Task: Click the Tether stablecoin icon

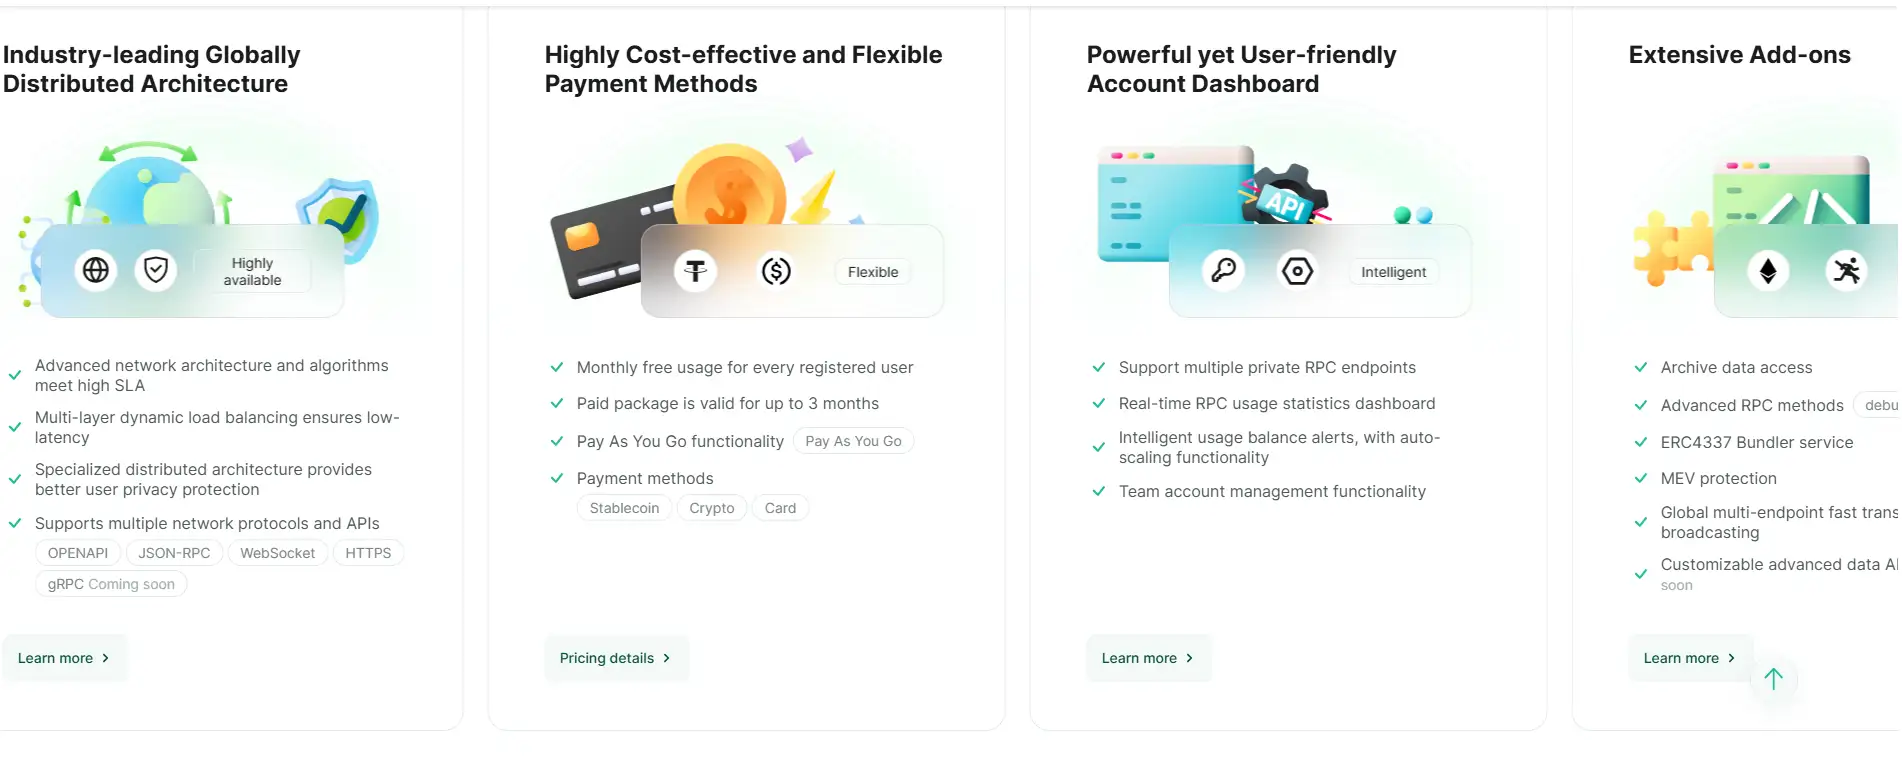Action: [695, 270]
